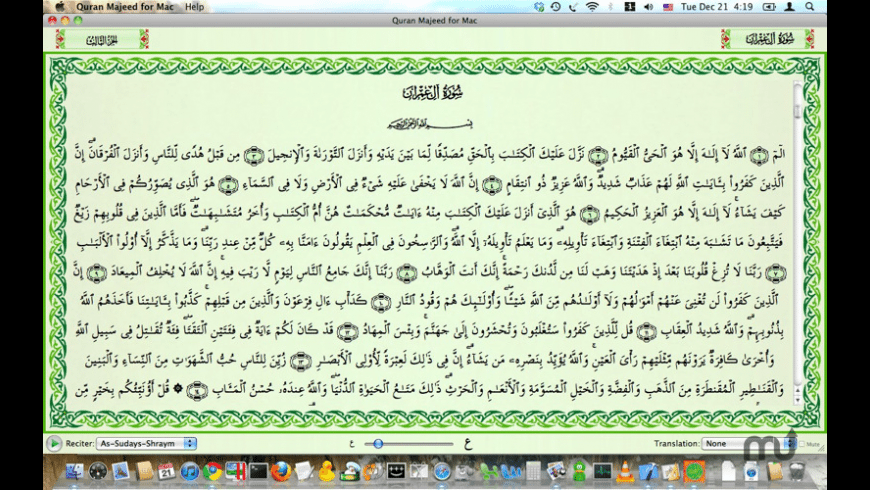Viewport: 870px width, 490px height.
Task: Click the verse 8 marker in the fifth line
Action: (407, 273)
